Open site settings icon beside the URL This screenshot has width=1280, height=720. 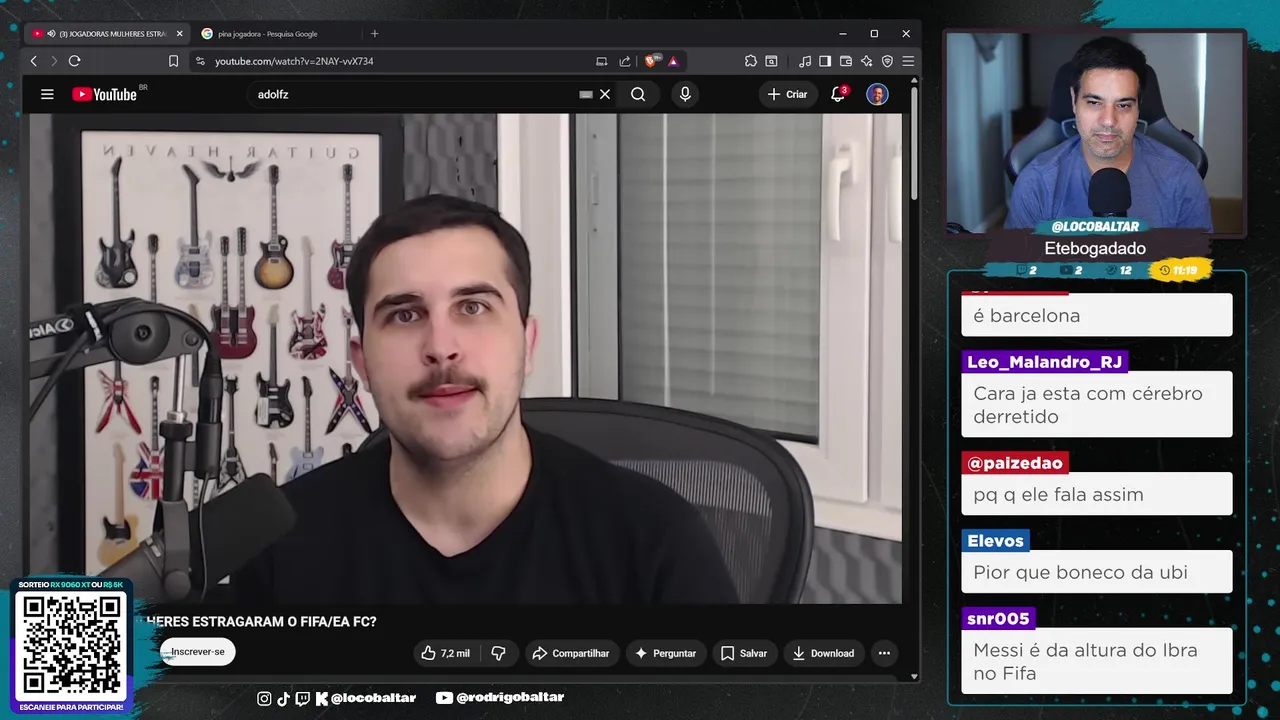click(x=200, y=61)
